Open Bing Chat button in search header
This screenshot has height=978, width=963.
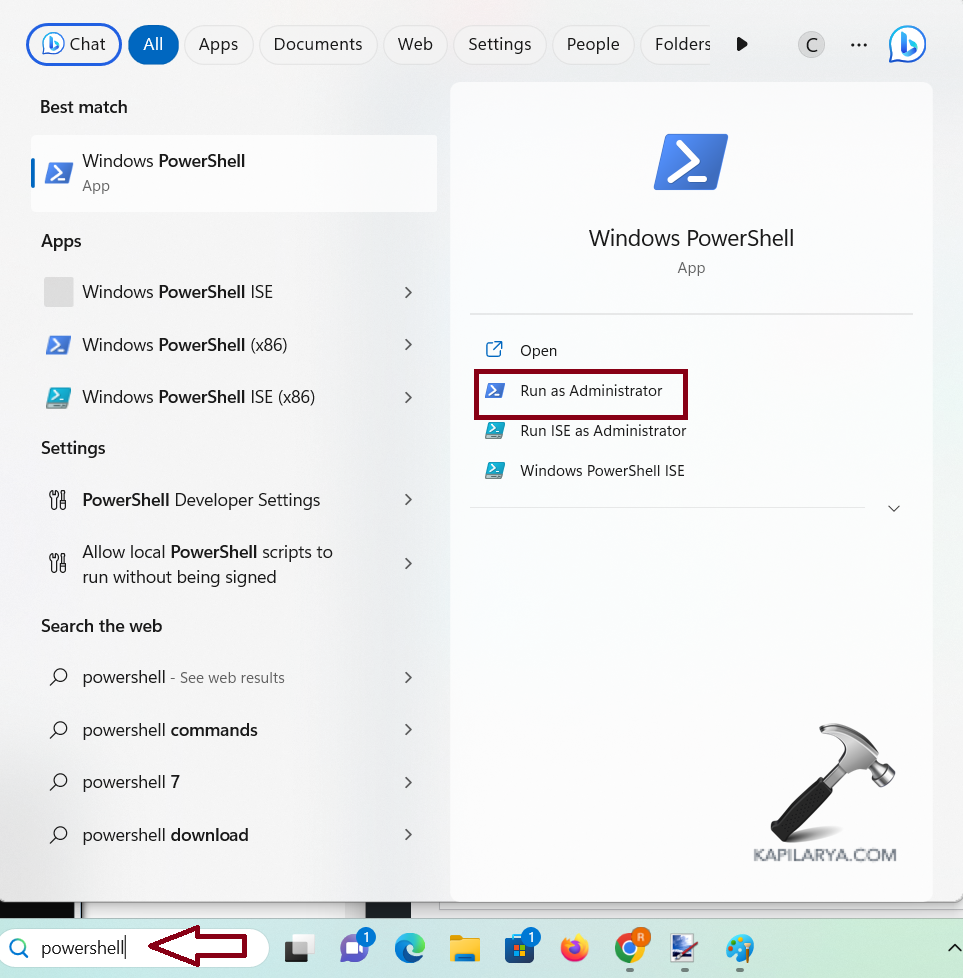[74, 44]
